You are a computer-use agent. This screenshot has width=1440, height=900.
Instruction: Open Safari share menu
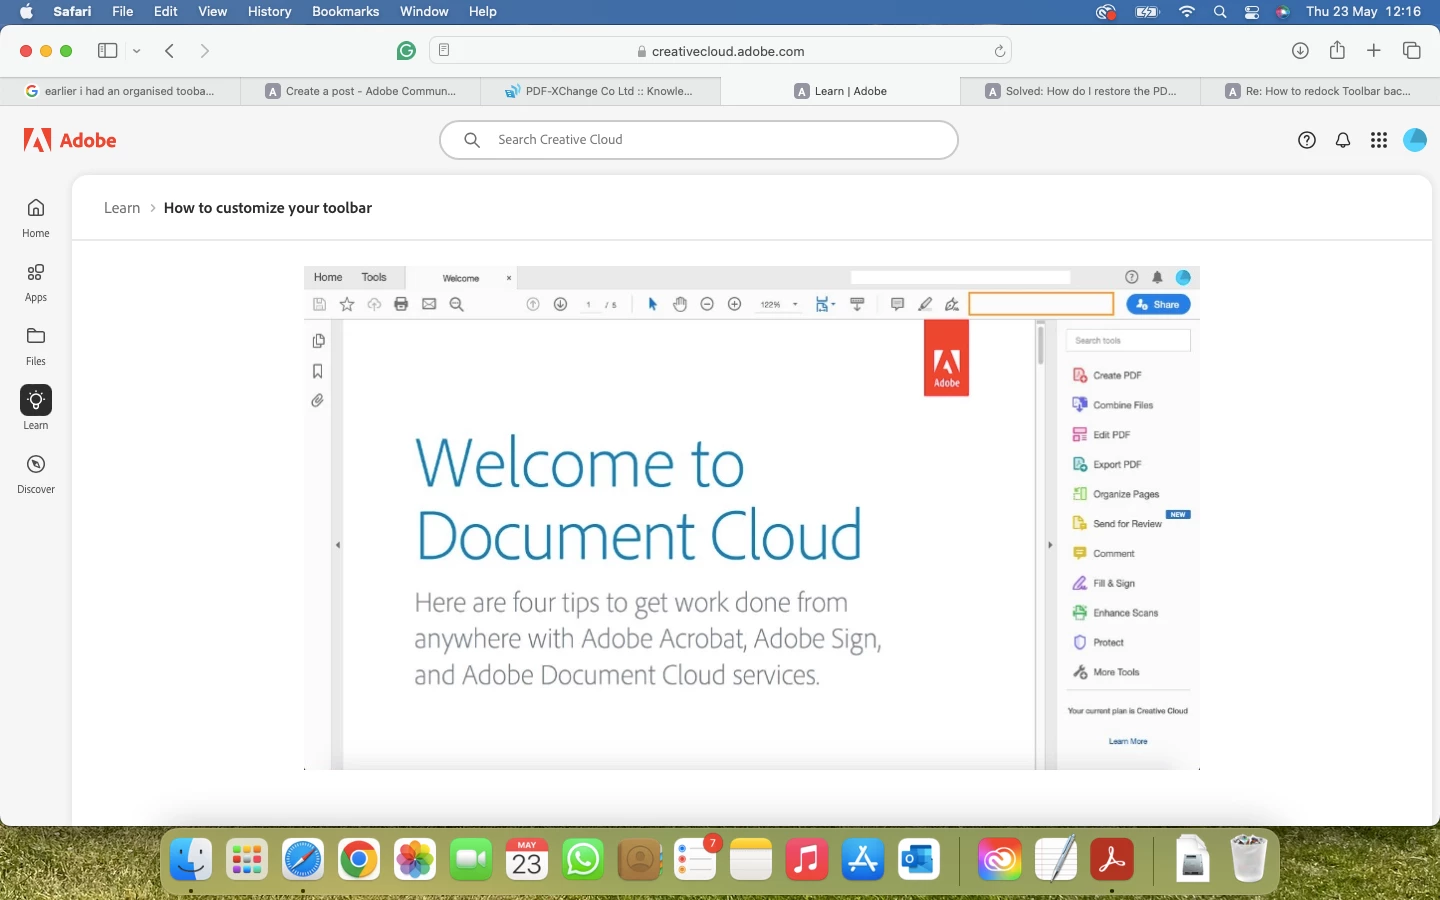pos(1337,50)
